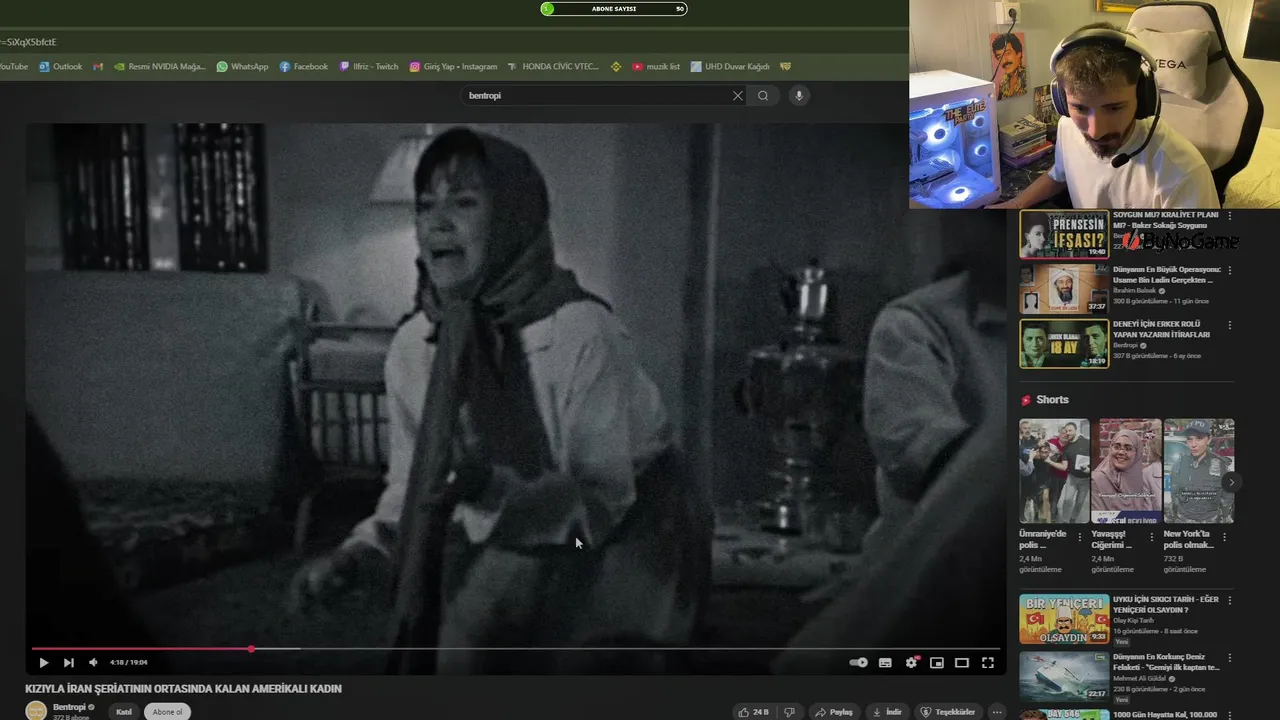1280x720 pixels.
Task: Open the Facebook bookmark
Action: [304, 67]
